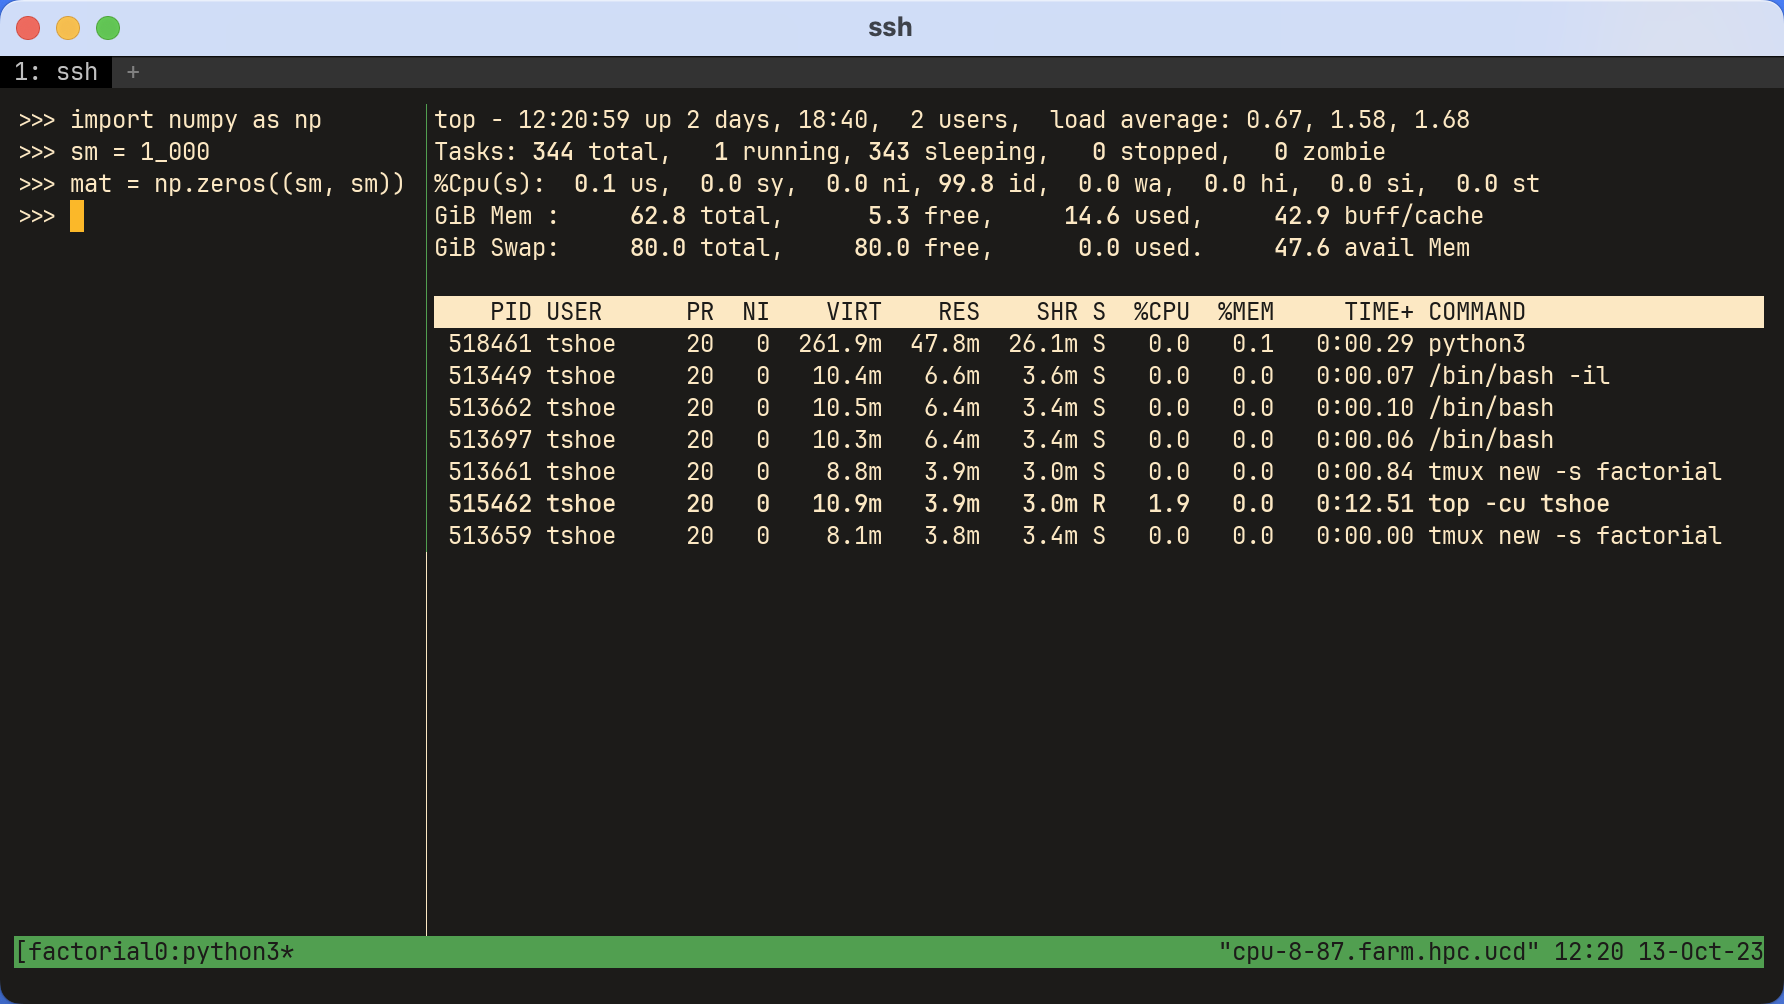Click hostname "cpu-8-87.farm.hpc.ucd" in status bar

(1379, 952)
